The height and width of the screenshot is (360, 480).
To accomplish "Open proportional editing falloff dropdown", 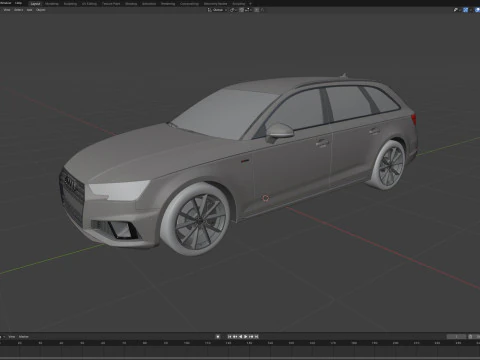I will coord(262,10).
